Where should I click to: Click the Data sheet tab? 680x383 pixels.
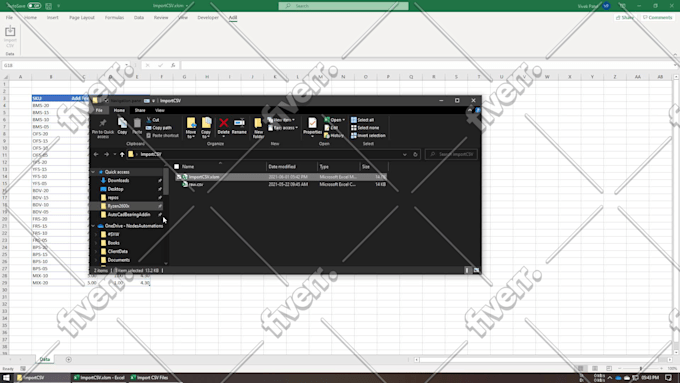tap(45, 360)
